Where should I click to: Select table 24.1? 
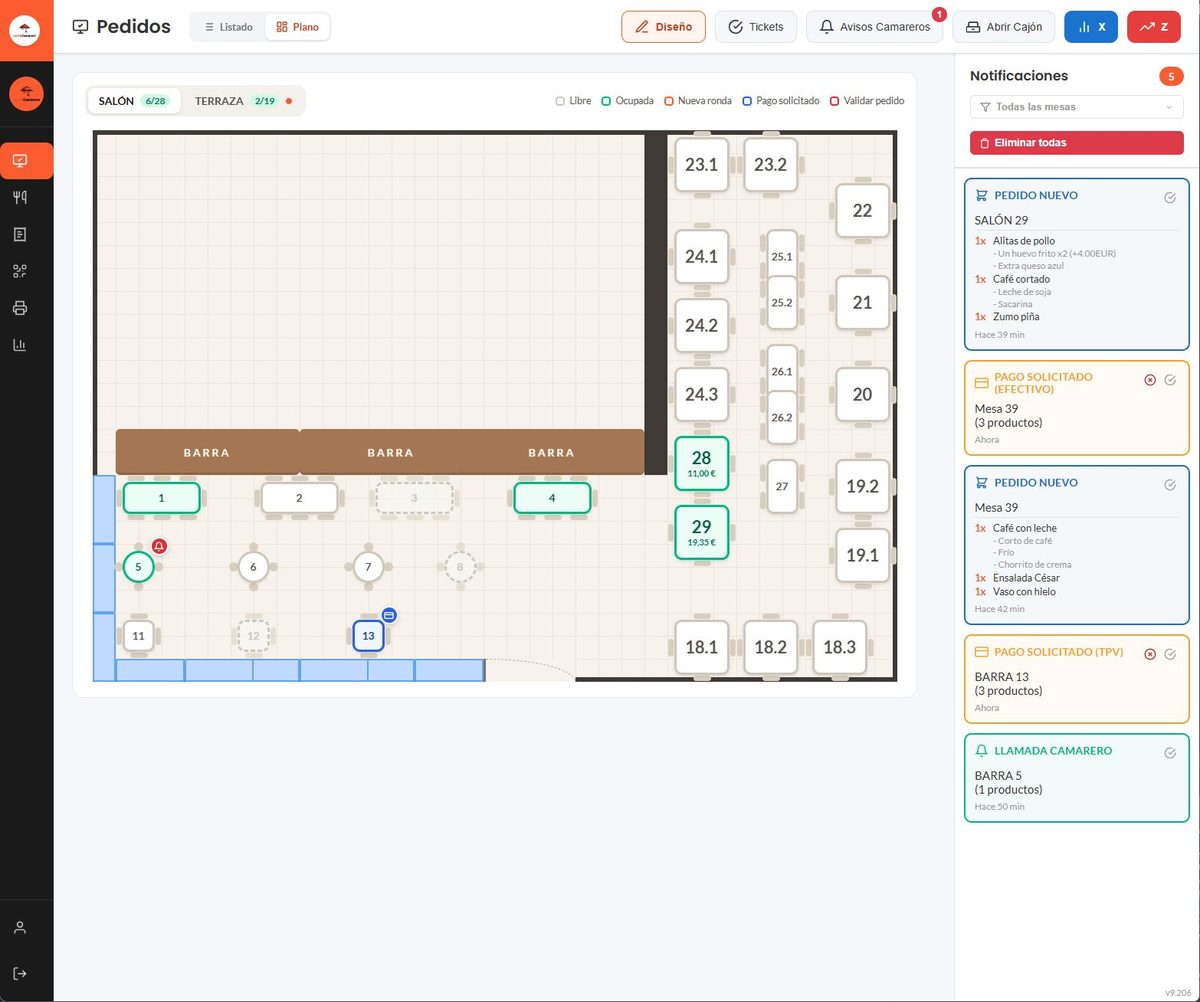coord(702,257)
